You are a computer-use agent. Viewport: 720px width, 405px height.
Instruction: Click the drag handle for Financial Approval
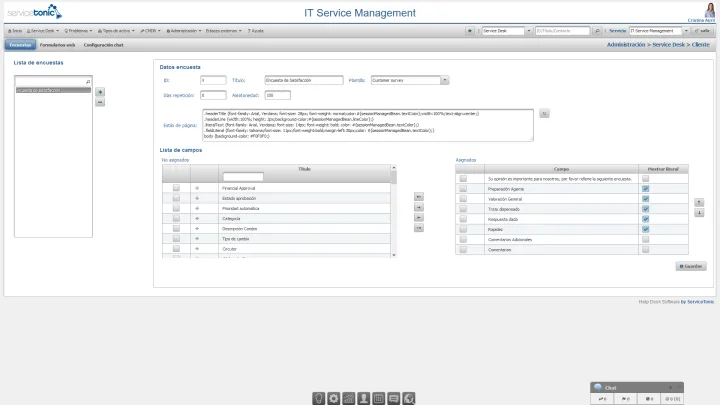pyautogui.click(x=197, y=188)
